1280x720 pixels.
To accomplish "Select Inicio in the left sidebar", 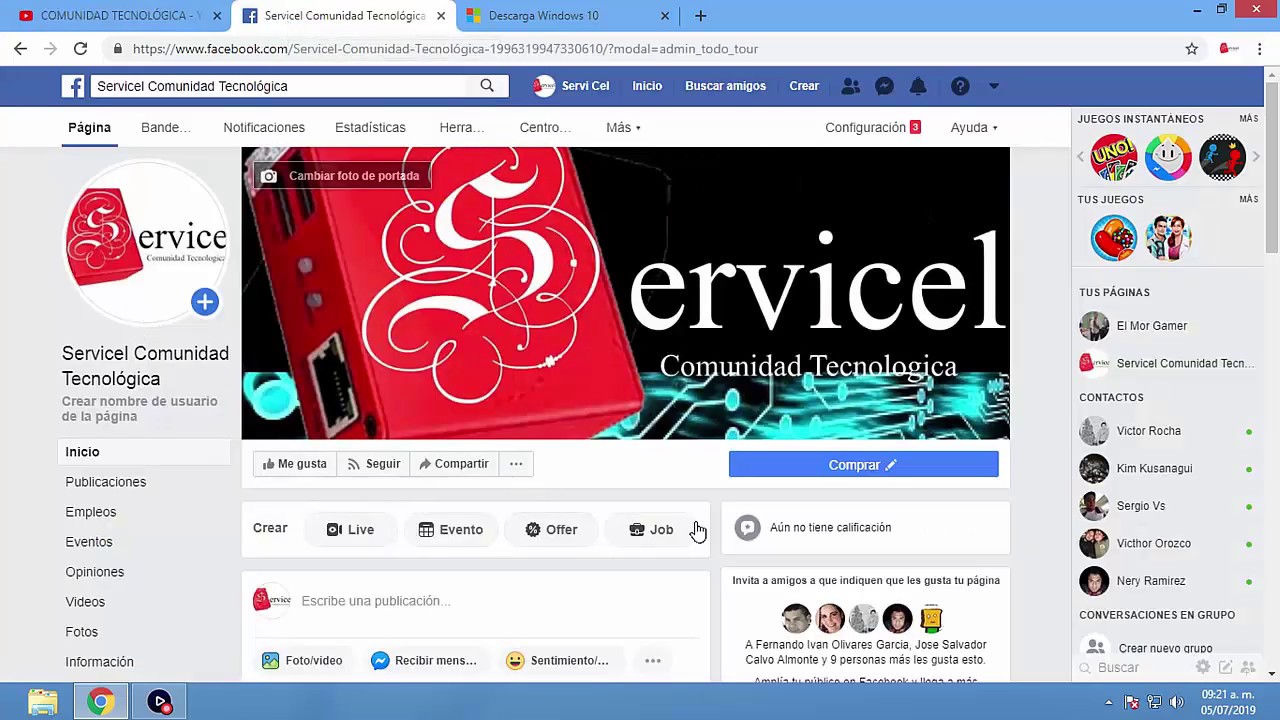I will pos(144,452).
